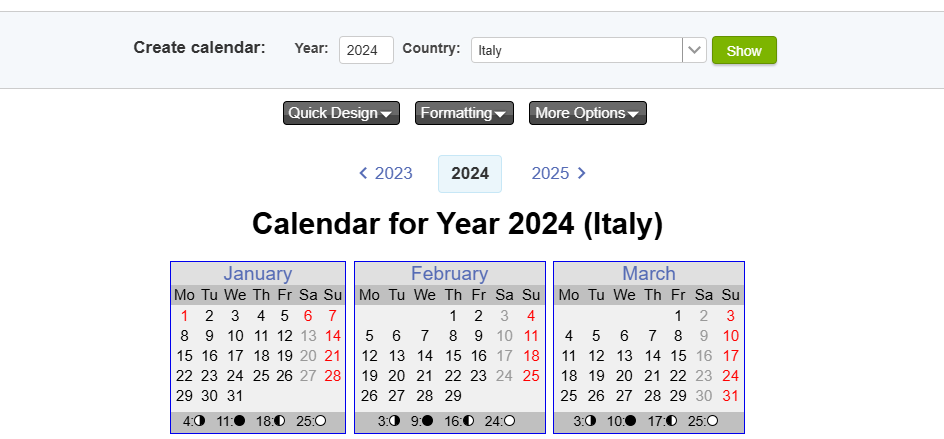
Task: Open the More Options dropdown
Action: coord(588,113)
